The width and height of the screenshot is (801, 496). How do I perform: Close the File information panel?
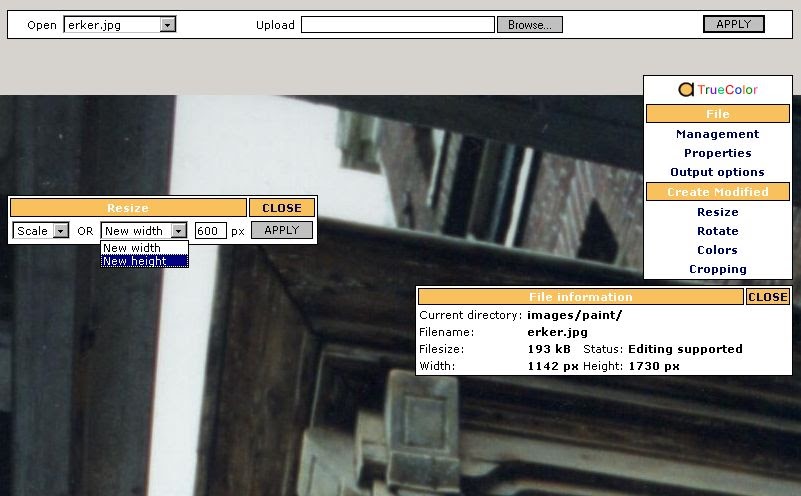[767, 297]
